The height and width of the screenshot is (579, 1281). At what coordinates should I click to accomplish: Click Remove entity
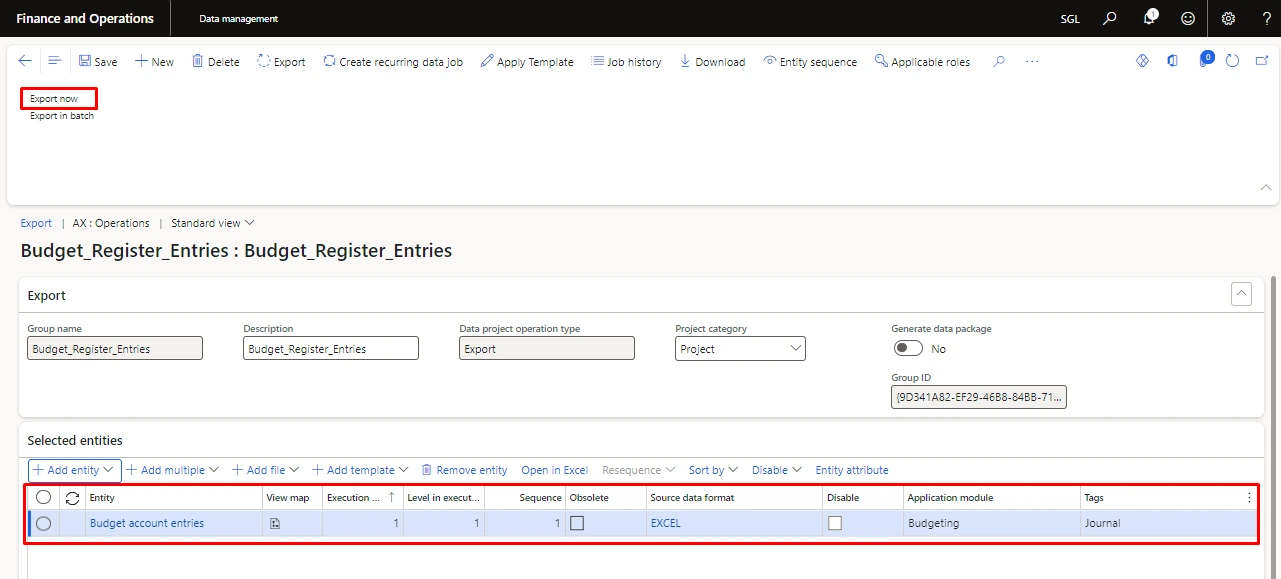click(464, 470)
